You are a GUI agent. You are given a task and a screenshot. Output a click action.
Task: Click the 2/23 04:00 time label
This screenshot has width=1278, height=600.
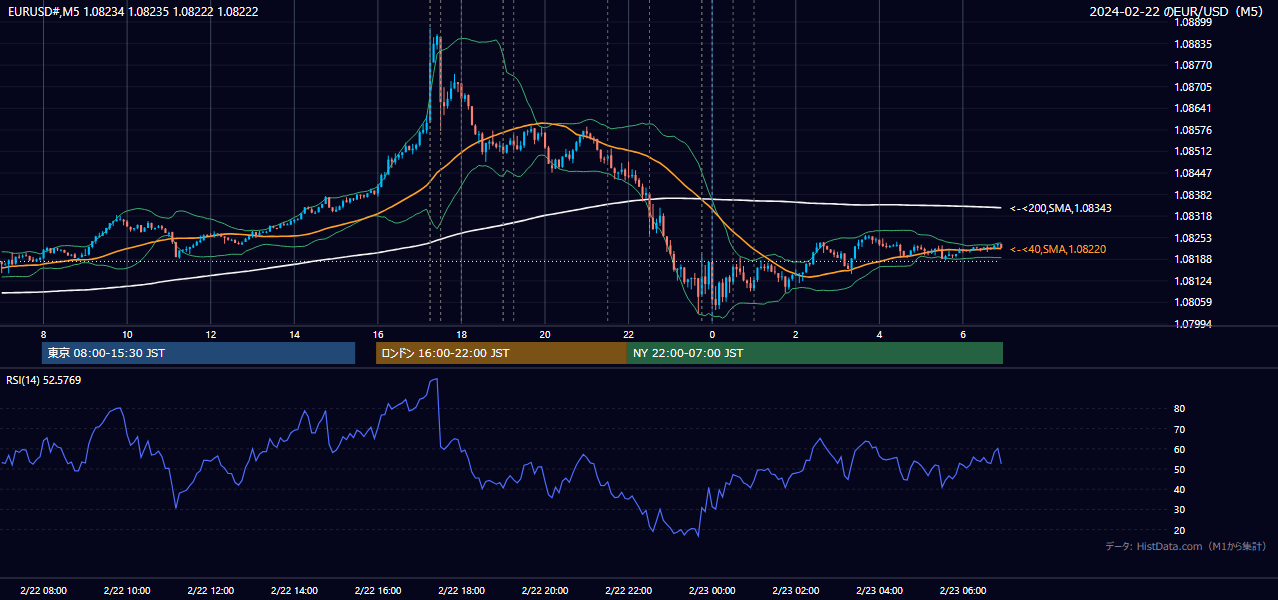[x=879, y=590]
